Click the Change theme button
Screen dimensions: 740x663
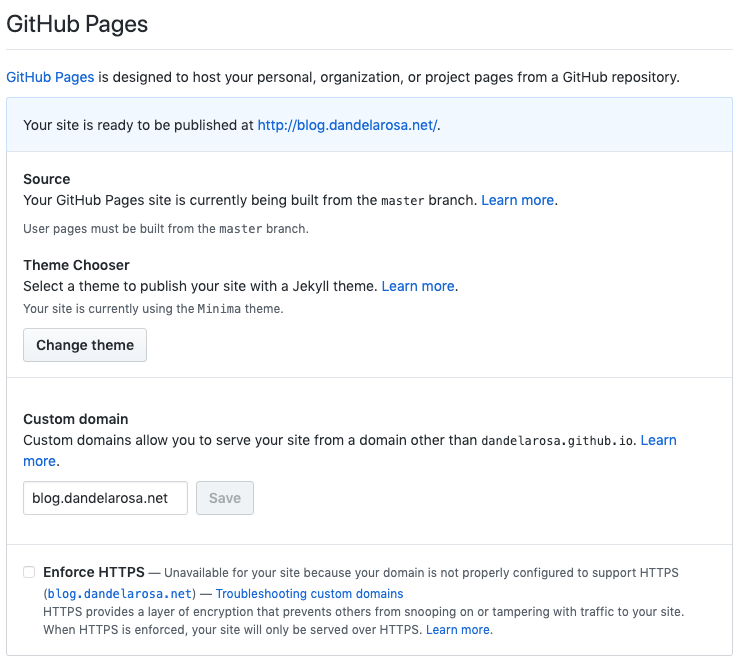[85, 345]
